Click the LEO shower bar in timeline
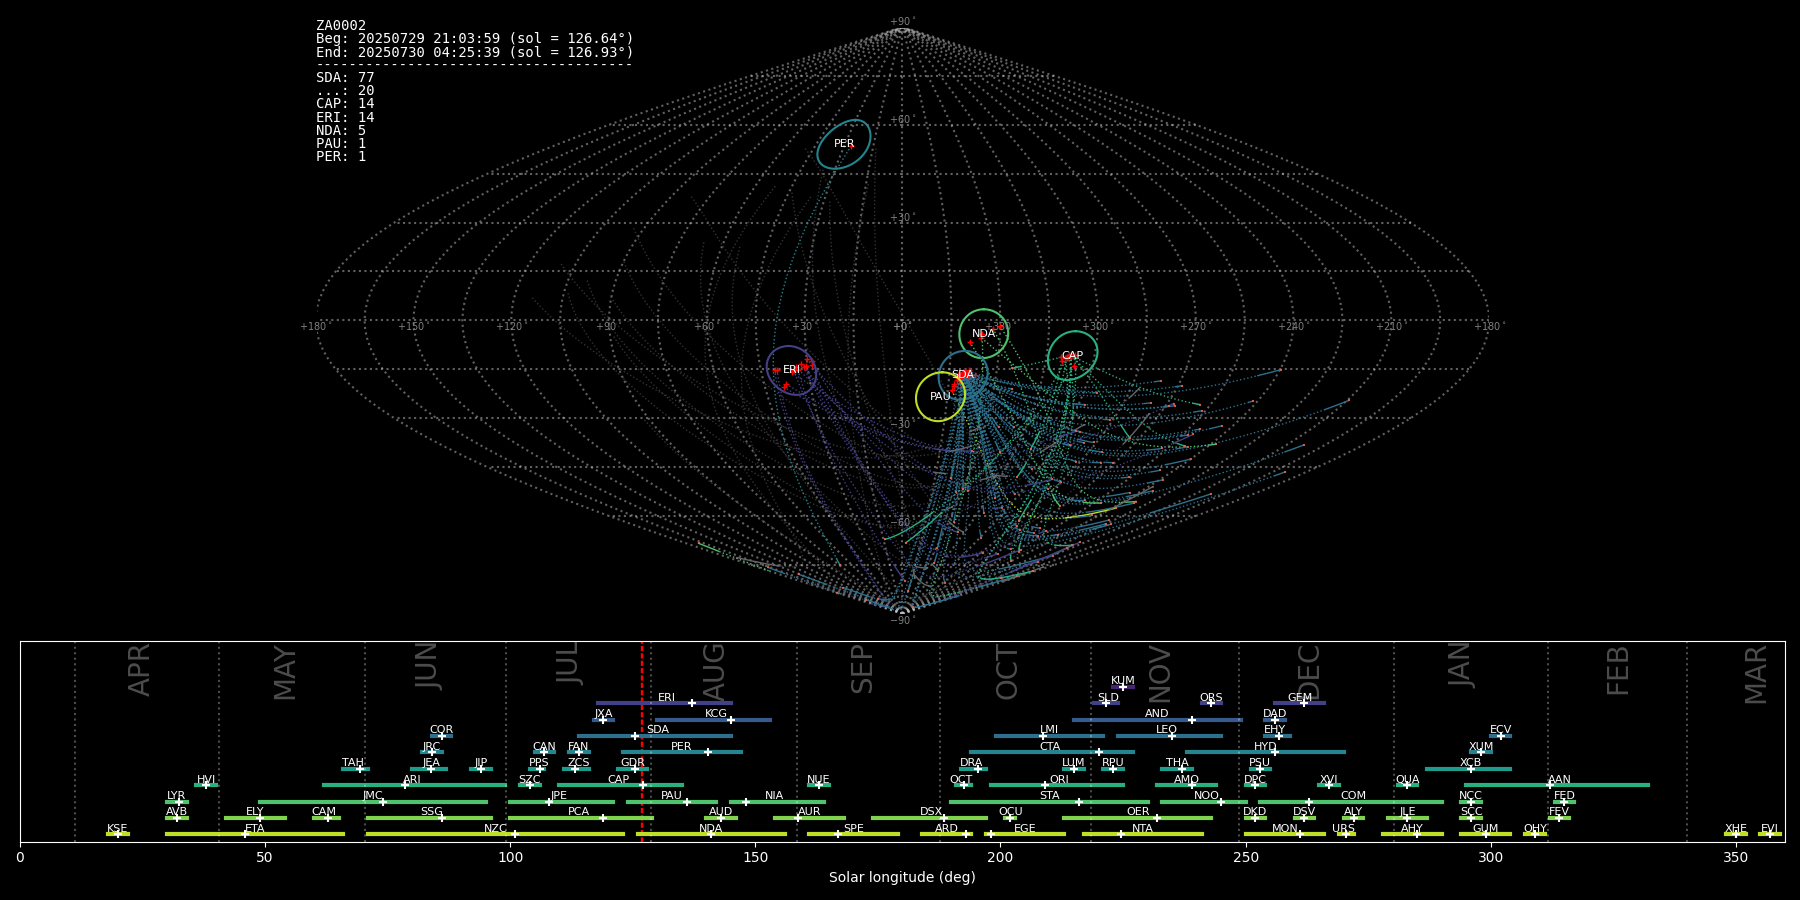The image size is (1800, 900). pos(1169,736)
